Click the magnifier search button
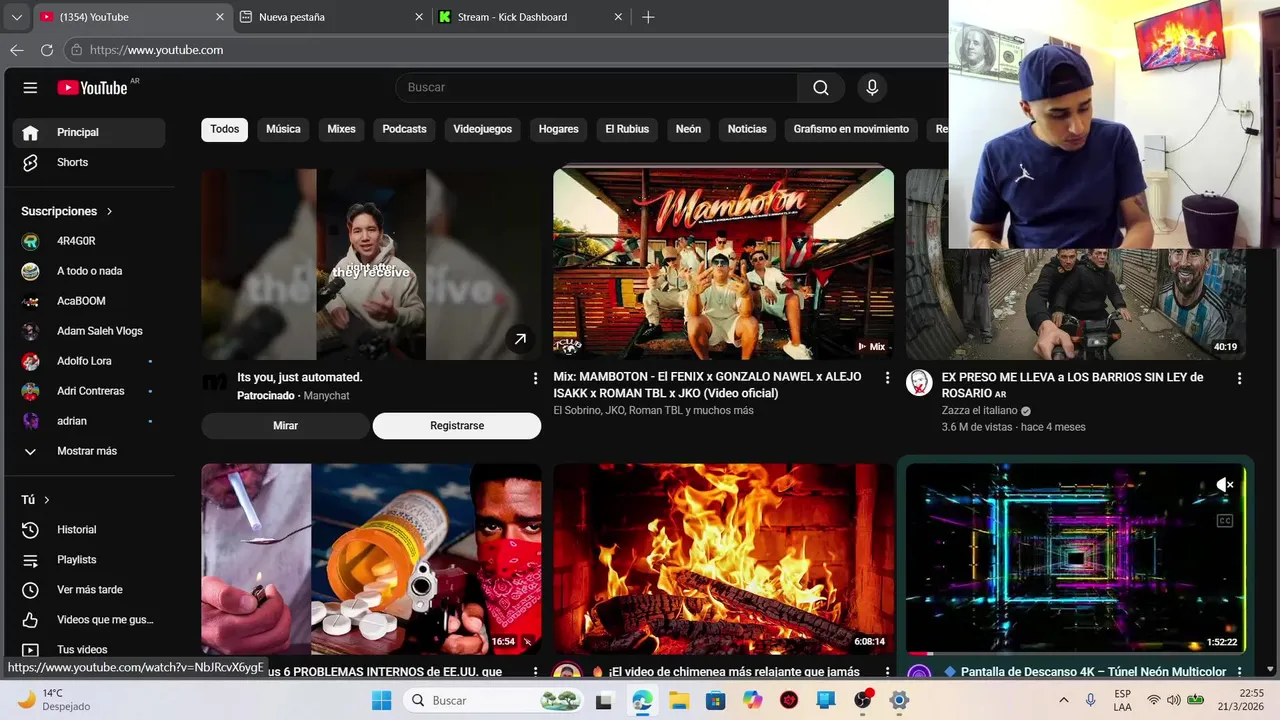The image size is (1280, 720). tap(821, 88)
